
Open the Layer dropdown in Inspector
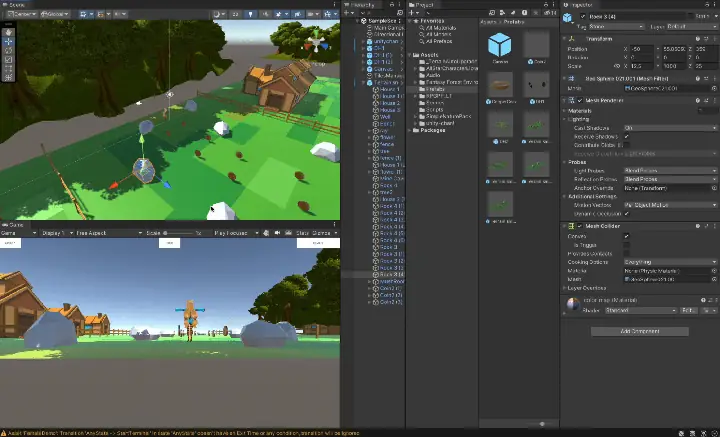coord(692,27)
